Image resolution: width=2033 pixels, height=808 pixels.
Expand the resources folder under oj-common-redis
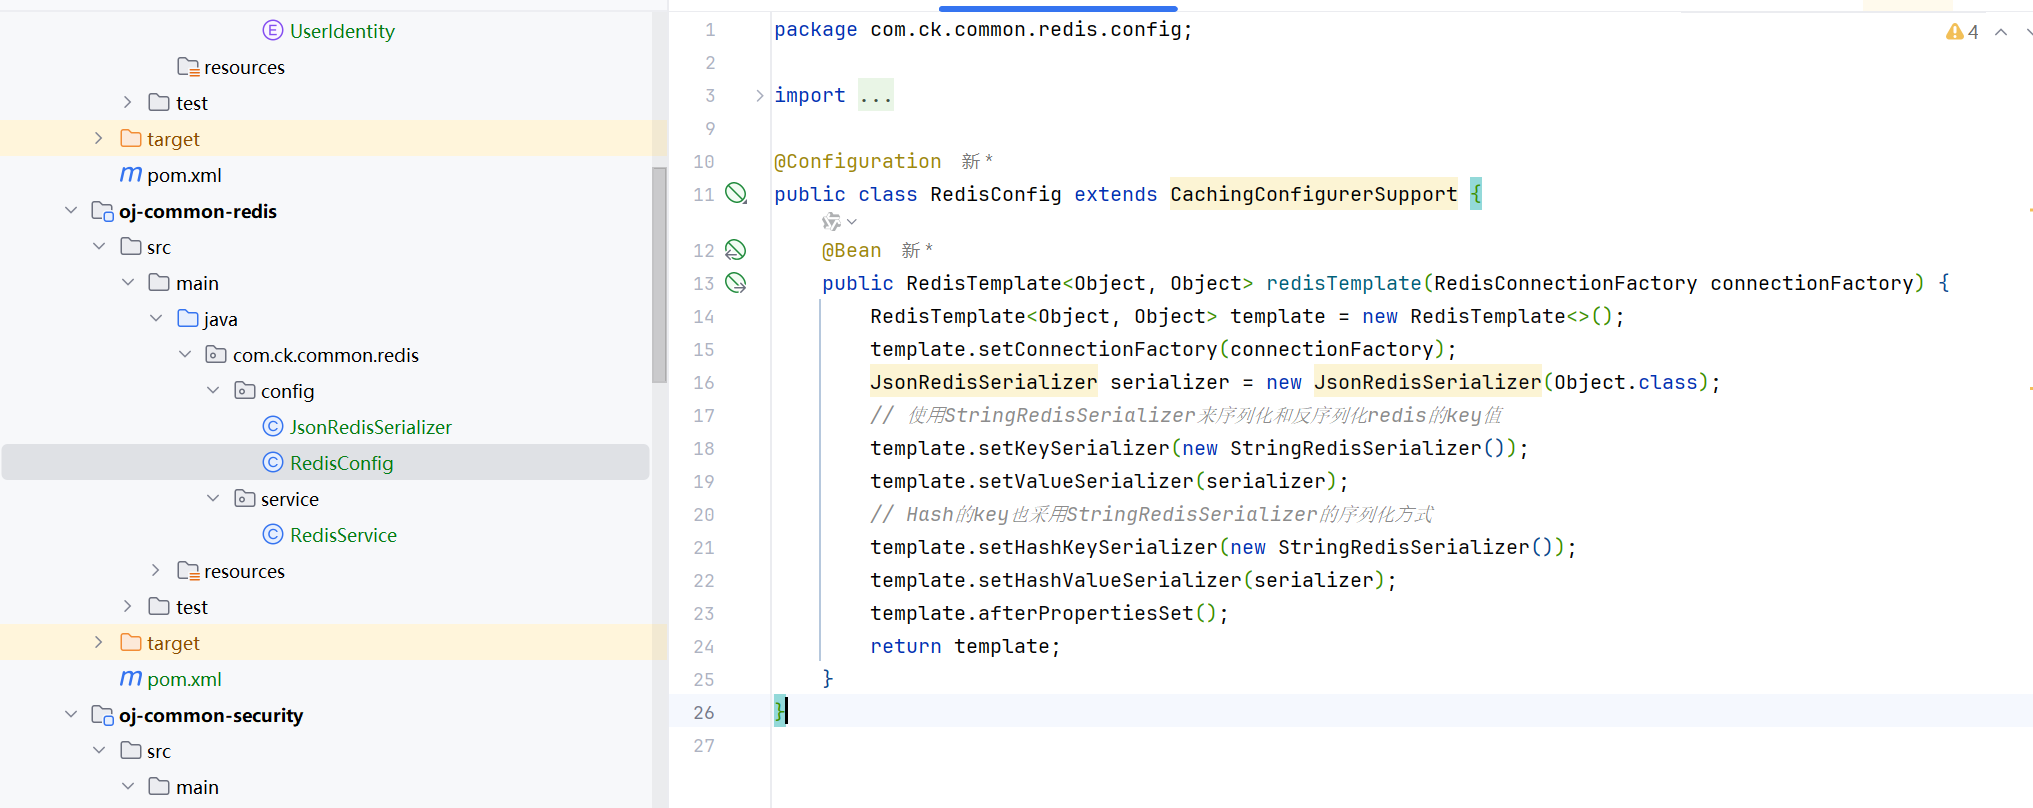[x=155, y=570]
